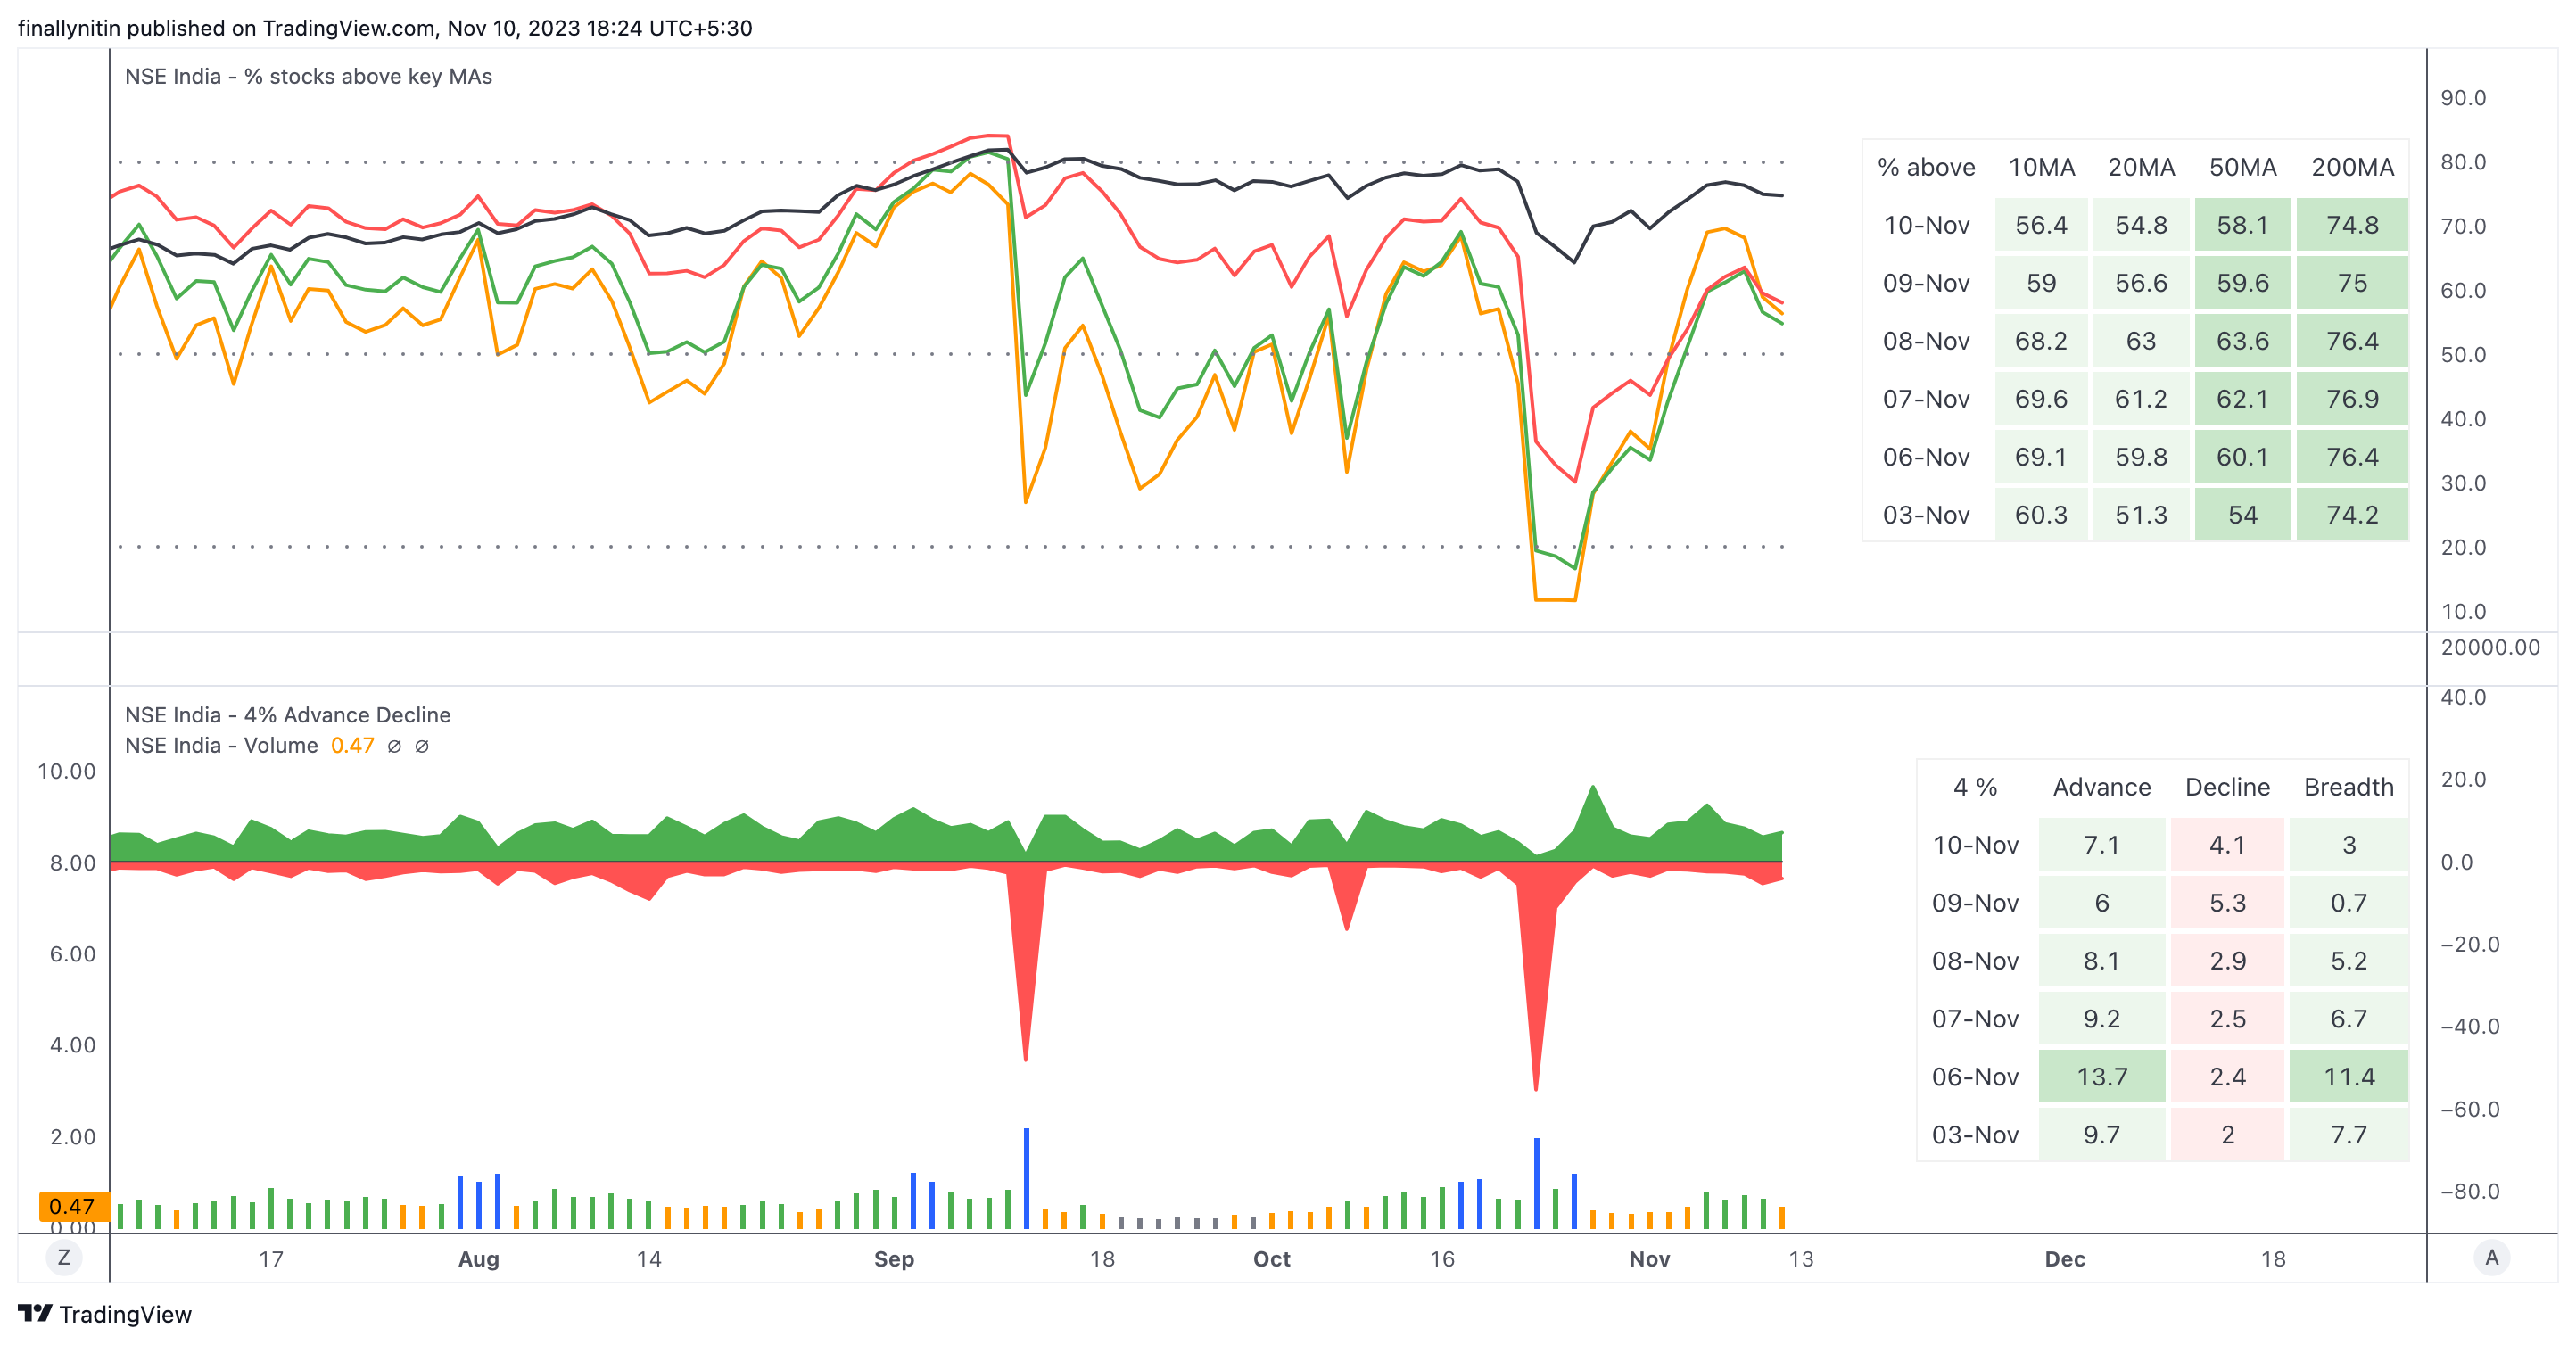Select the NSE India - Volume legend label
The image size is (2576, 1345).
[221, 746]
